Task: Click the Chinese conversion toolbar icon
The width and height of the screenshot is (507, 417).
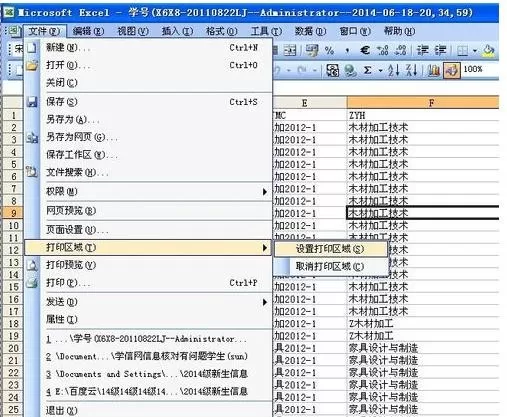Action: coord(333,70)
